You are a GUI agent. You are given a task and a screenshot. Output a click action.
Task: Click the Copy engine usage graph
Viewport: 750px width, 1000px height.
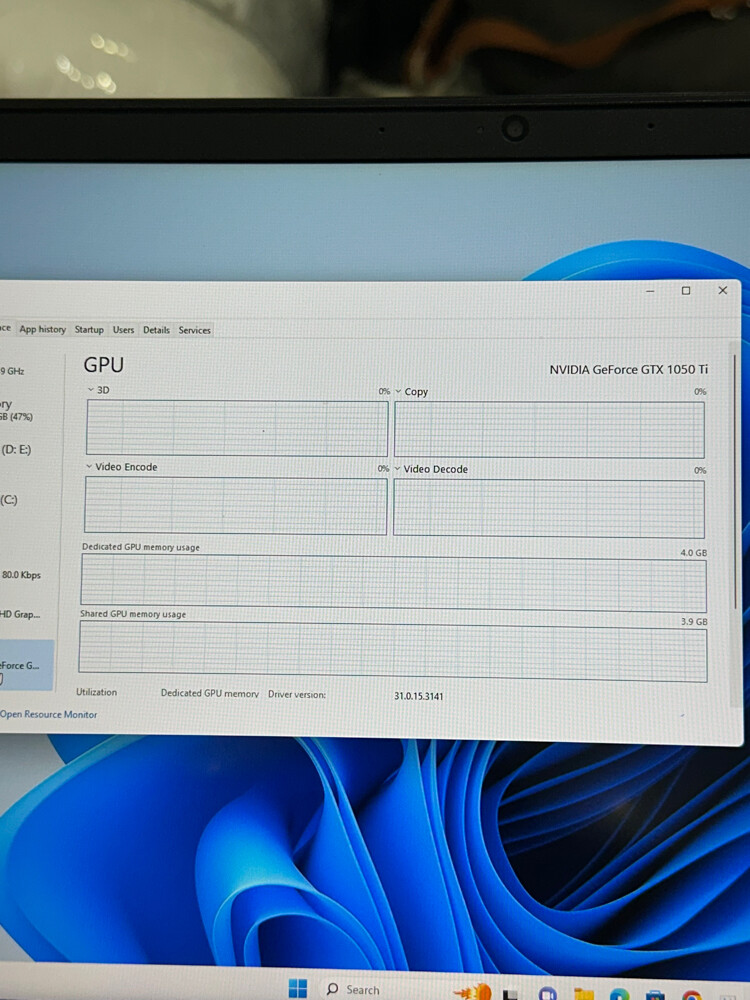pos(549,430)
